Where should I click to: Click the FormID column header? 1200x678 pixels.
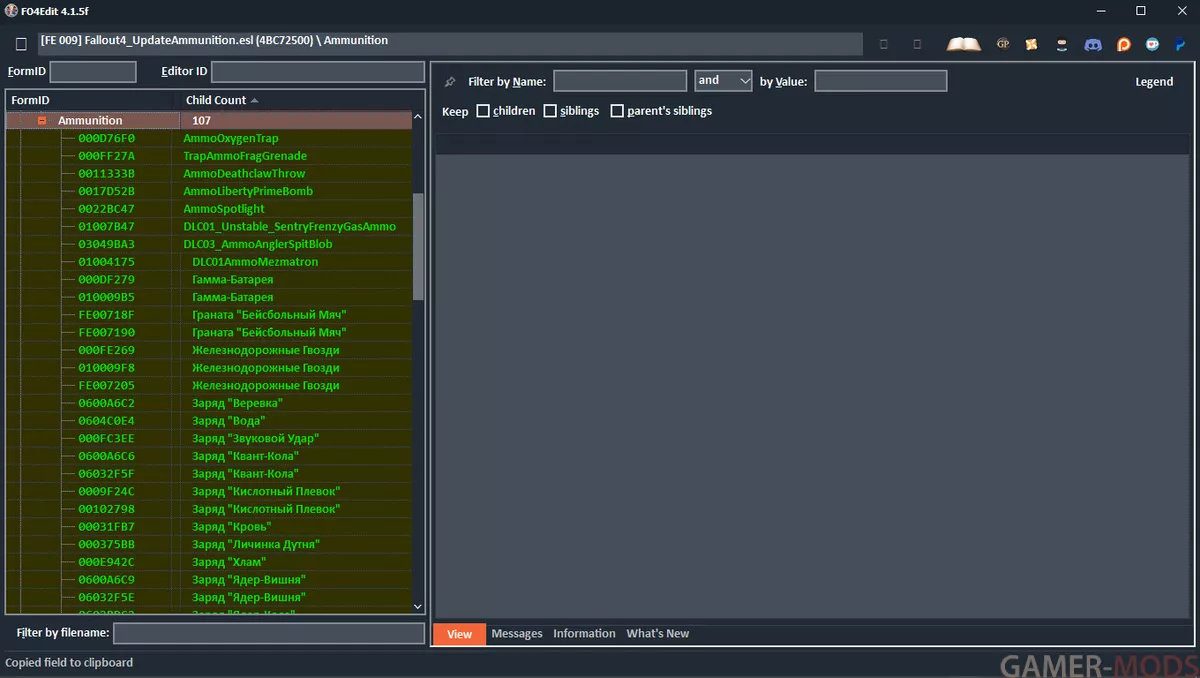30,100
